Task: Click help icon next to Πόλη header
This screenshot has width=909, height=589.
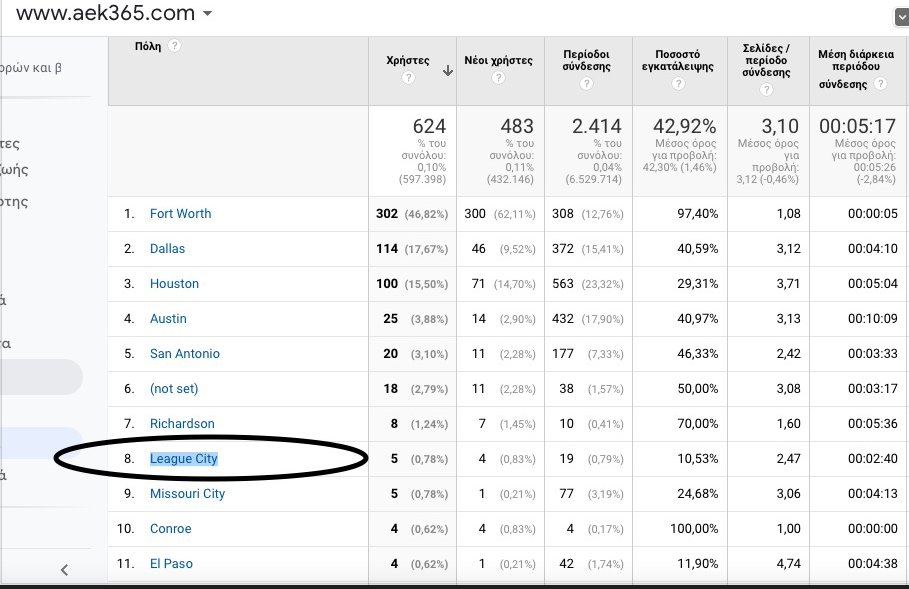Action: [175, 46]
